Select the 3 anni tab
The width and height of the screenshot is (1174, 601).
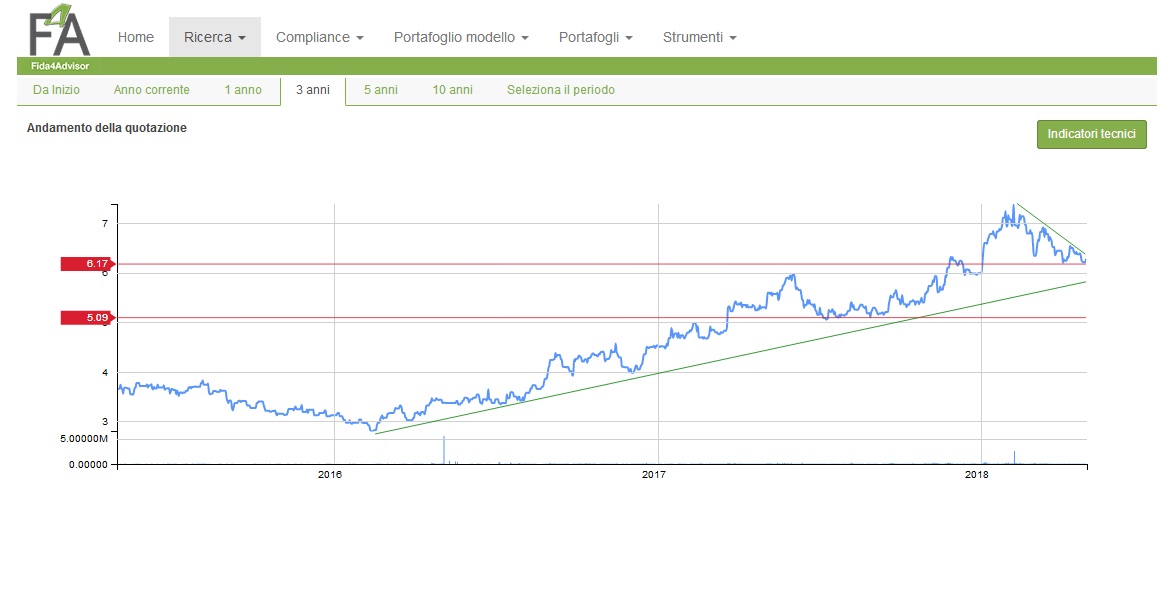[x=313, y=90]
